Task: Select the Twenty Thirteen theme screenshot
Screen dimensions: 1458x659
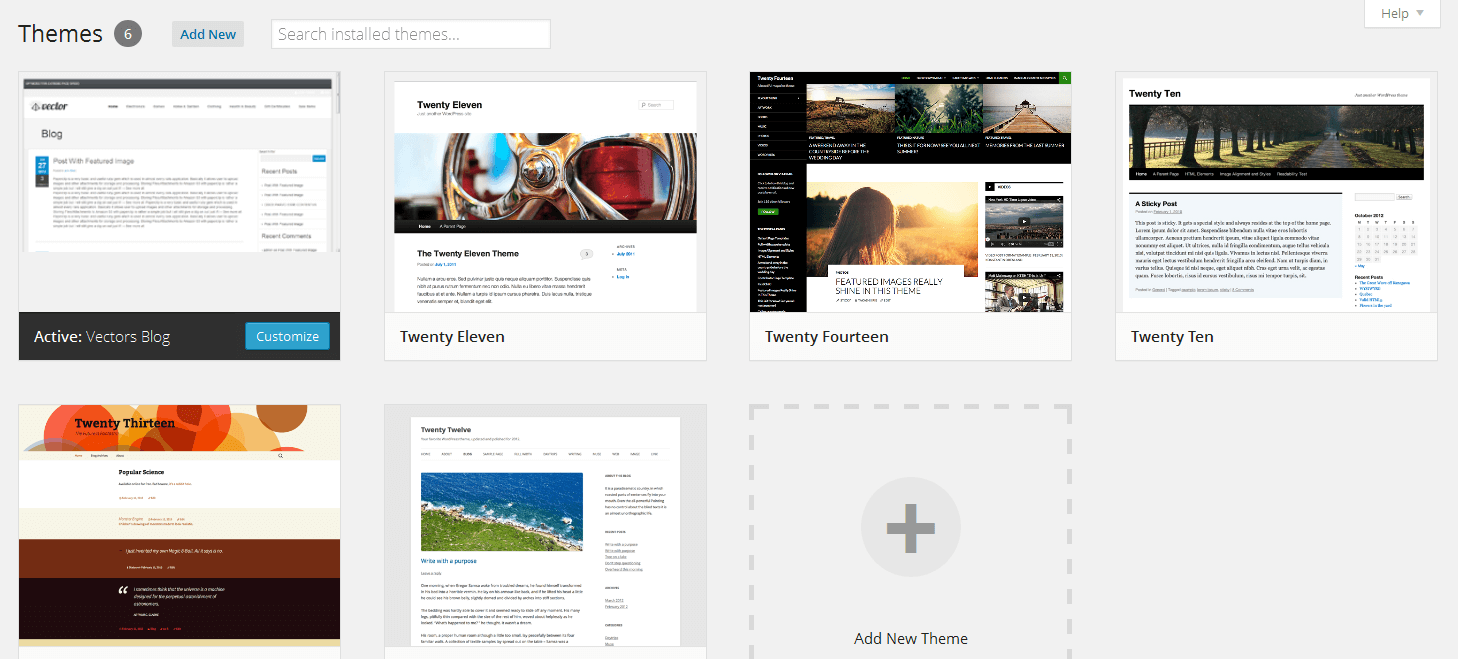Action: click(x=180, y=526)
